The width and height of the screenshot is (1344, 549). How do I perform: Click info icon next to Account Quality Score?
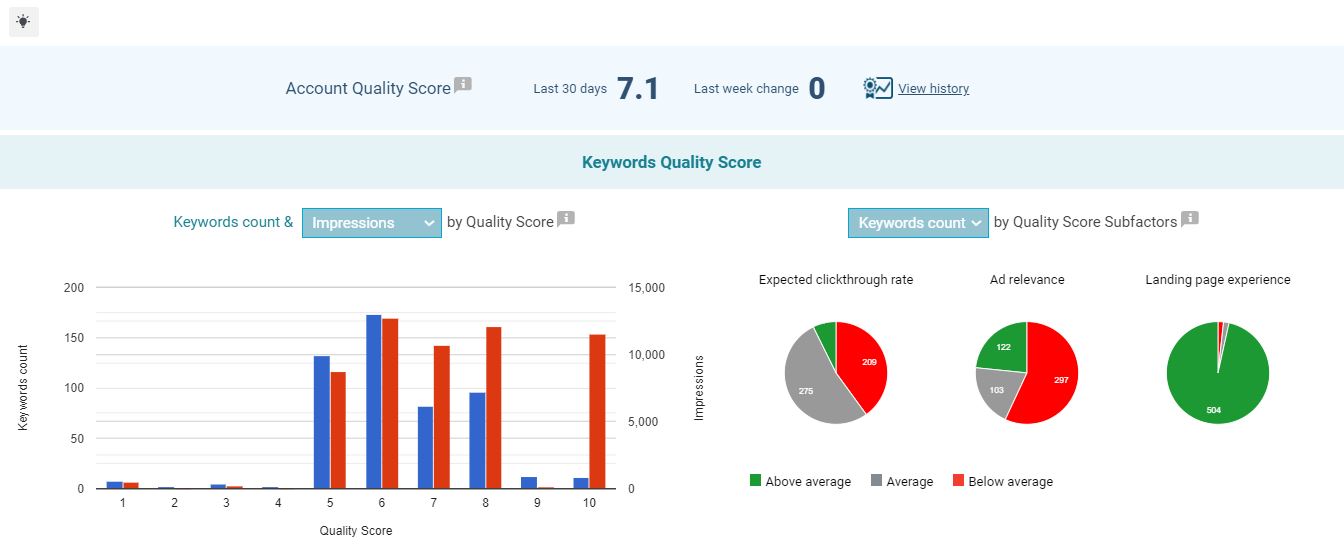462,85
